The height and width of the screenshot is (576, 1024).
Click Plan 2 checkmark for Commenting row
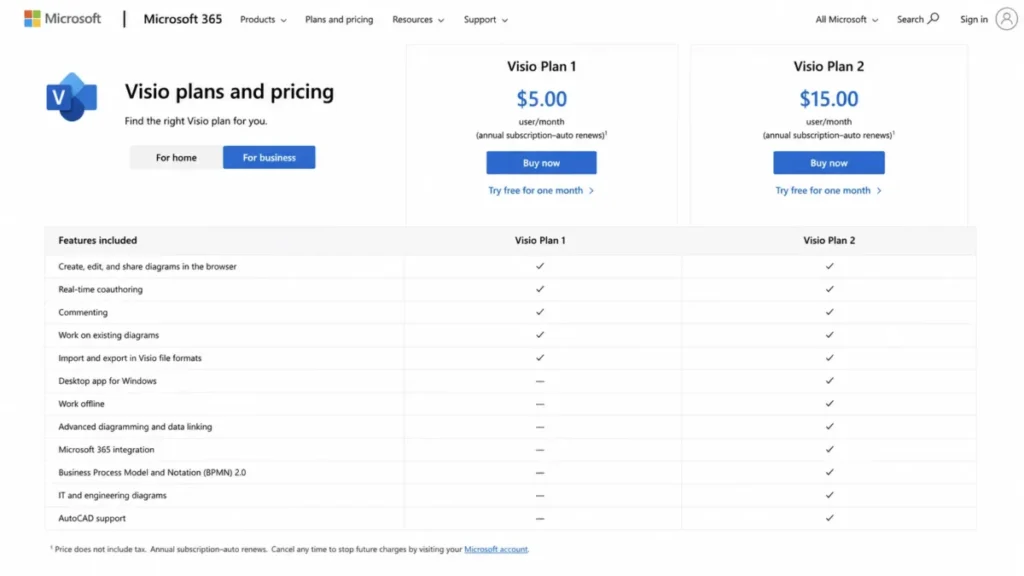tap(829, 312)
